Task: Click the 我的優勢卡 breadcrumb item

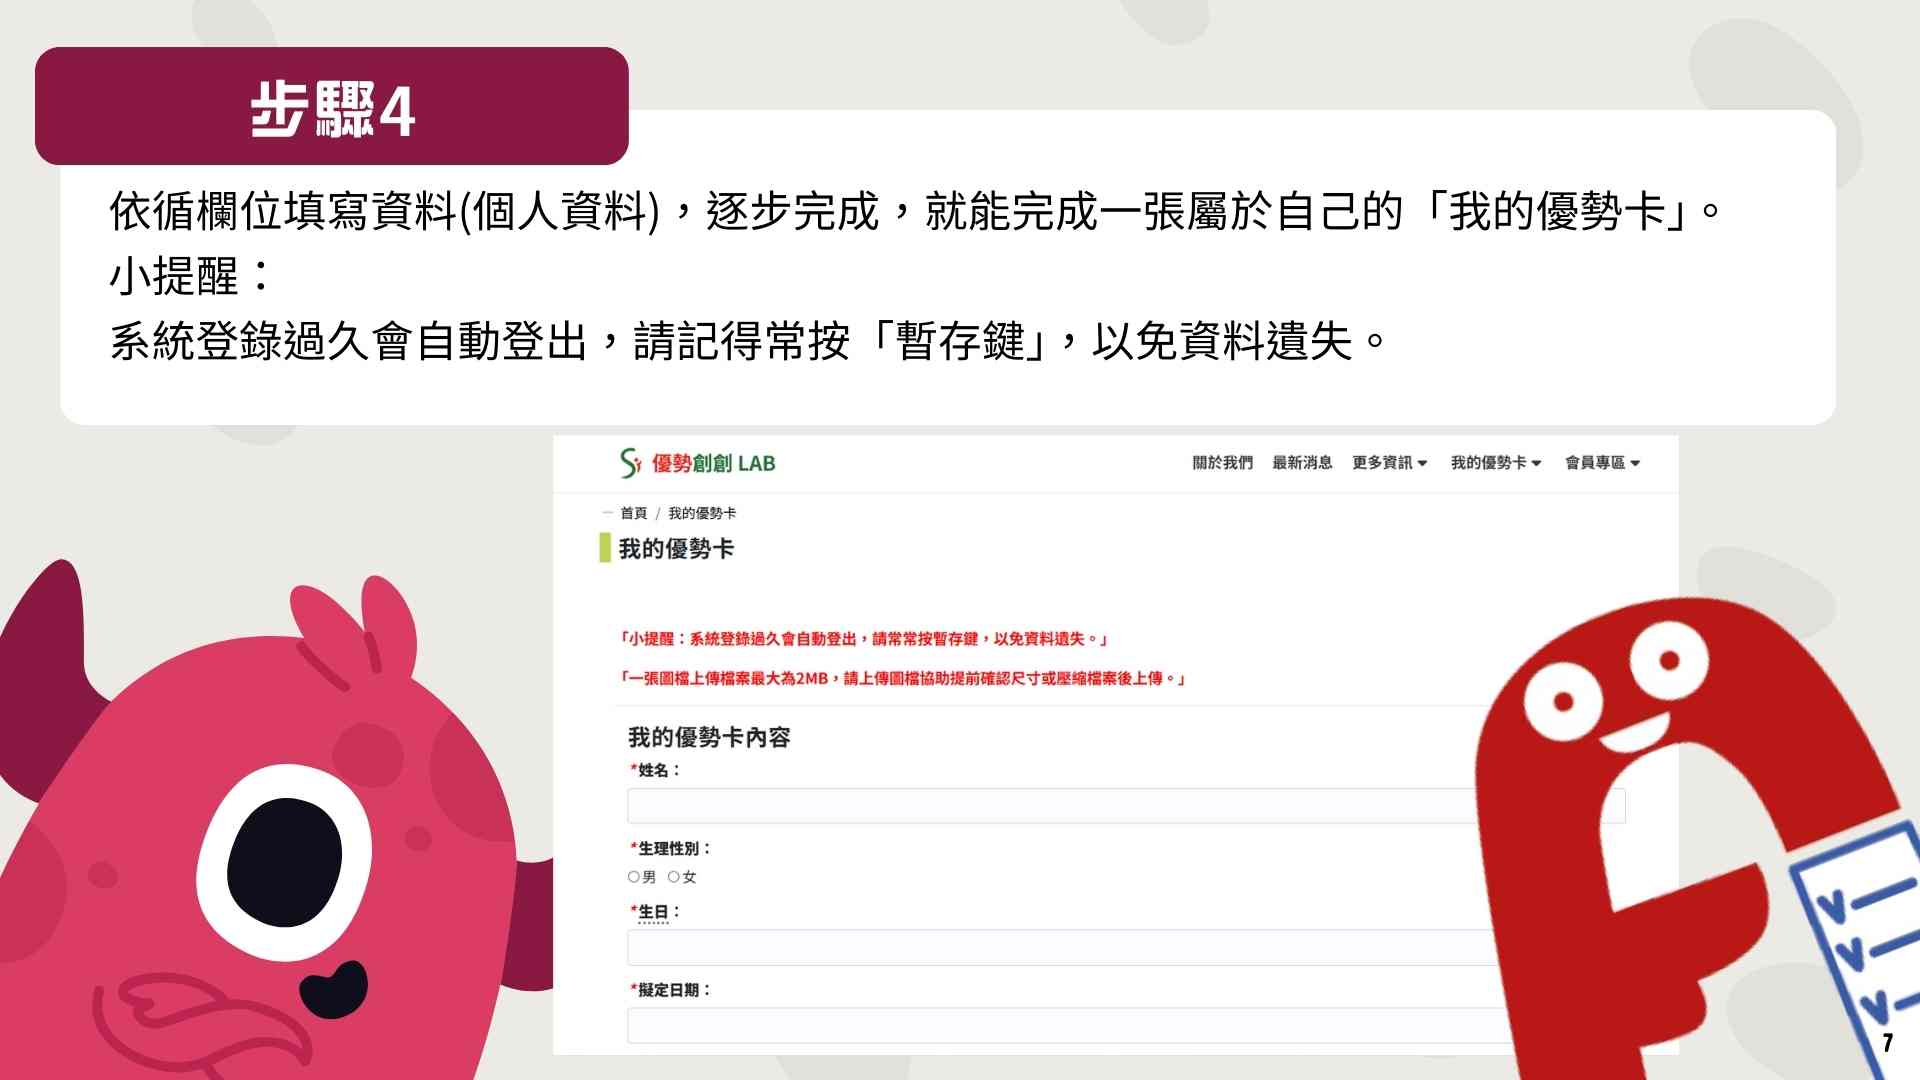Action: tap(702, 513)
